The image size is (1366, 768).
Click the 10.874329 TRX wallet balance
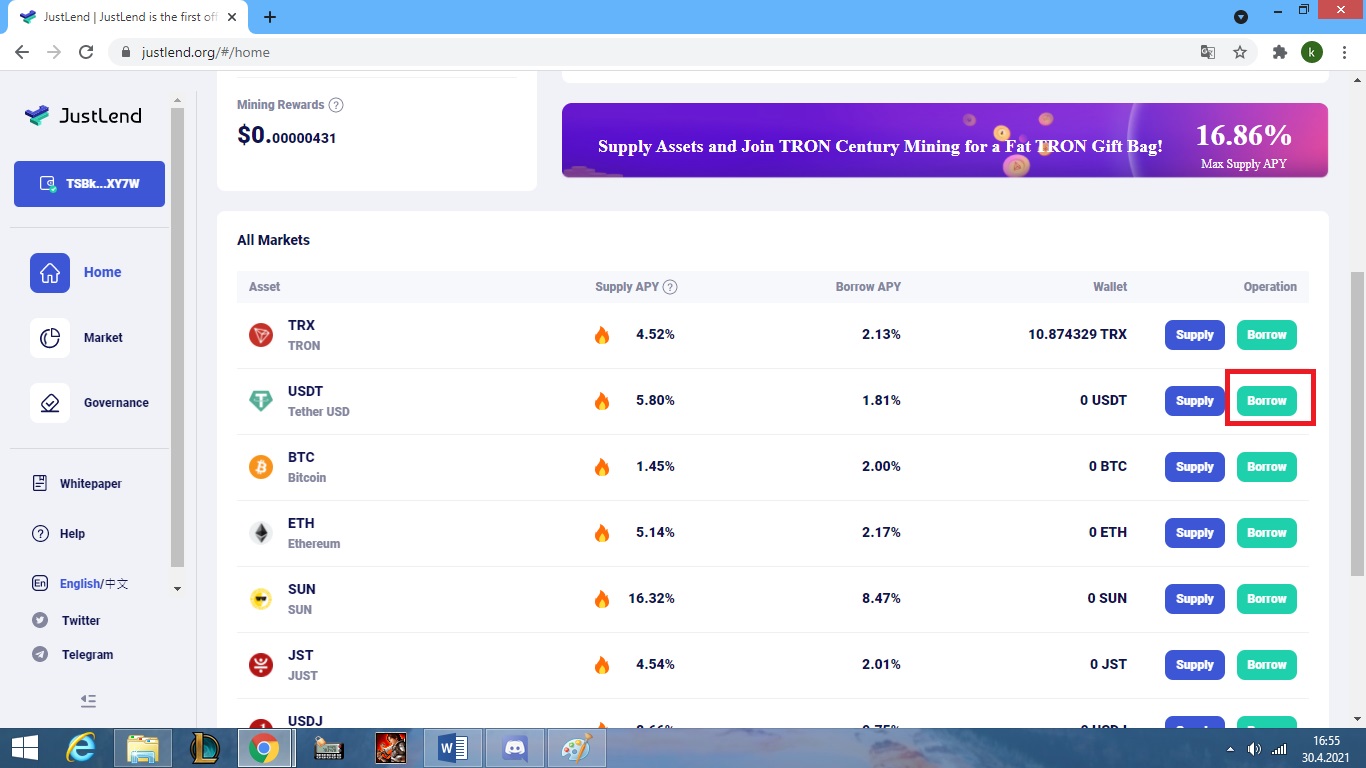[1077, 334]
